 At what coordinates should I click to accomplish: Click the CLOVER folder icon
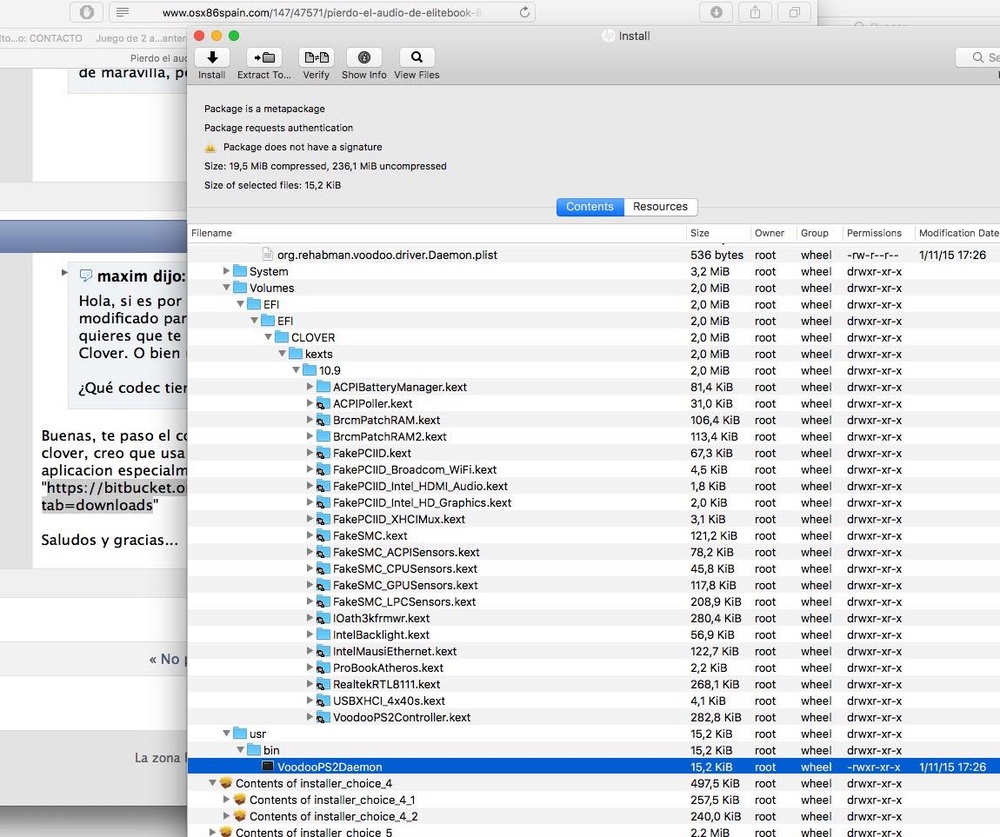pos(282,337)
